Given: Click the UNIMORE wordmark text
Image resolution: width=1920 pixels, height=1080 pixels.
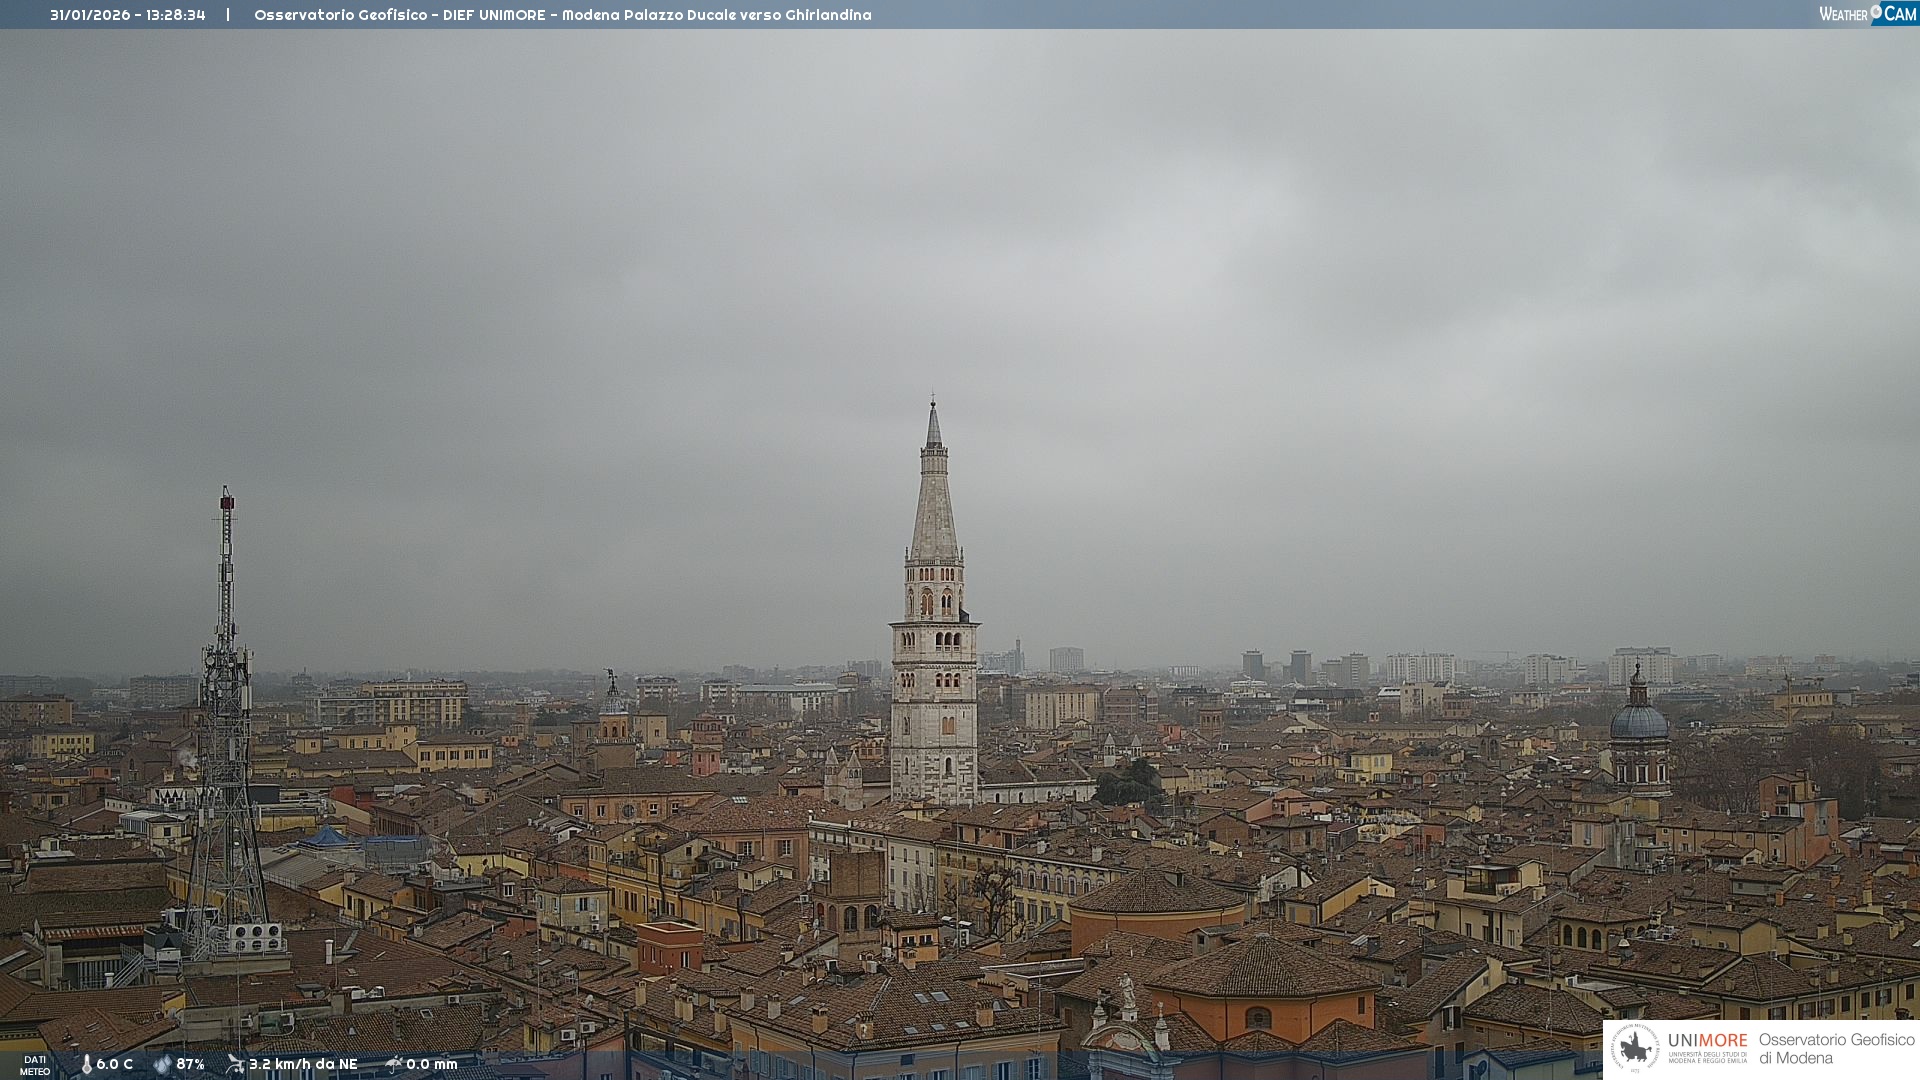Looking at the screenshot, I should tap(1707, 1041).
